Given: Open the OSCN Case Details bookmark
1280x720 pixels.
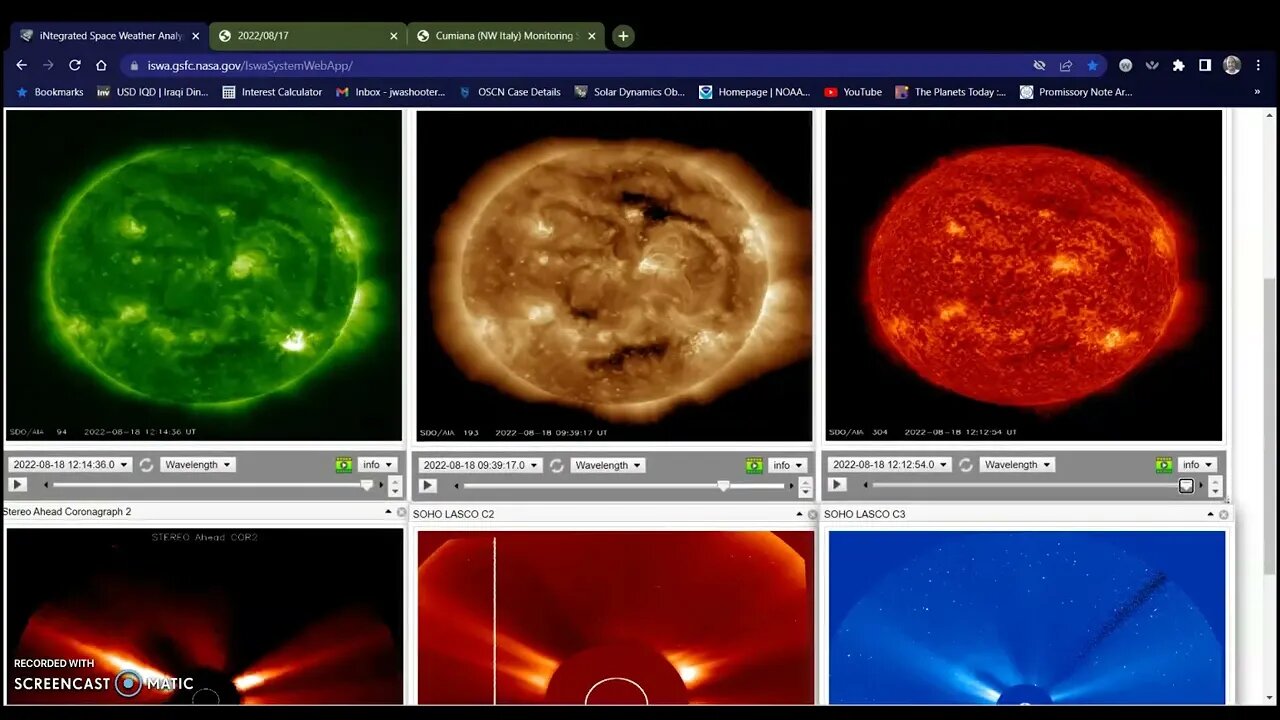Looking at the screenshot, I should 509,92.
